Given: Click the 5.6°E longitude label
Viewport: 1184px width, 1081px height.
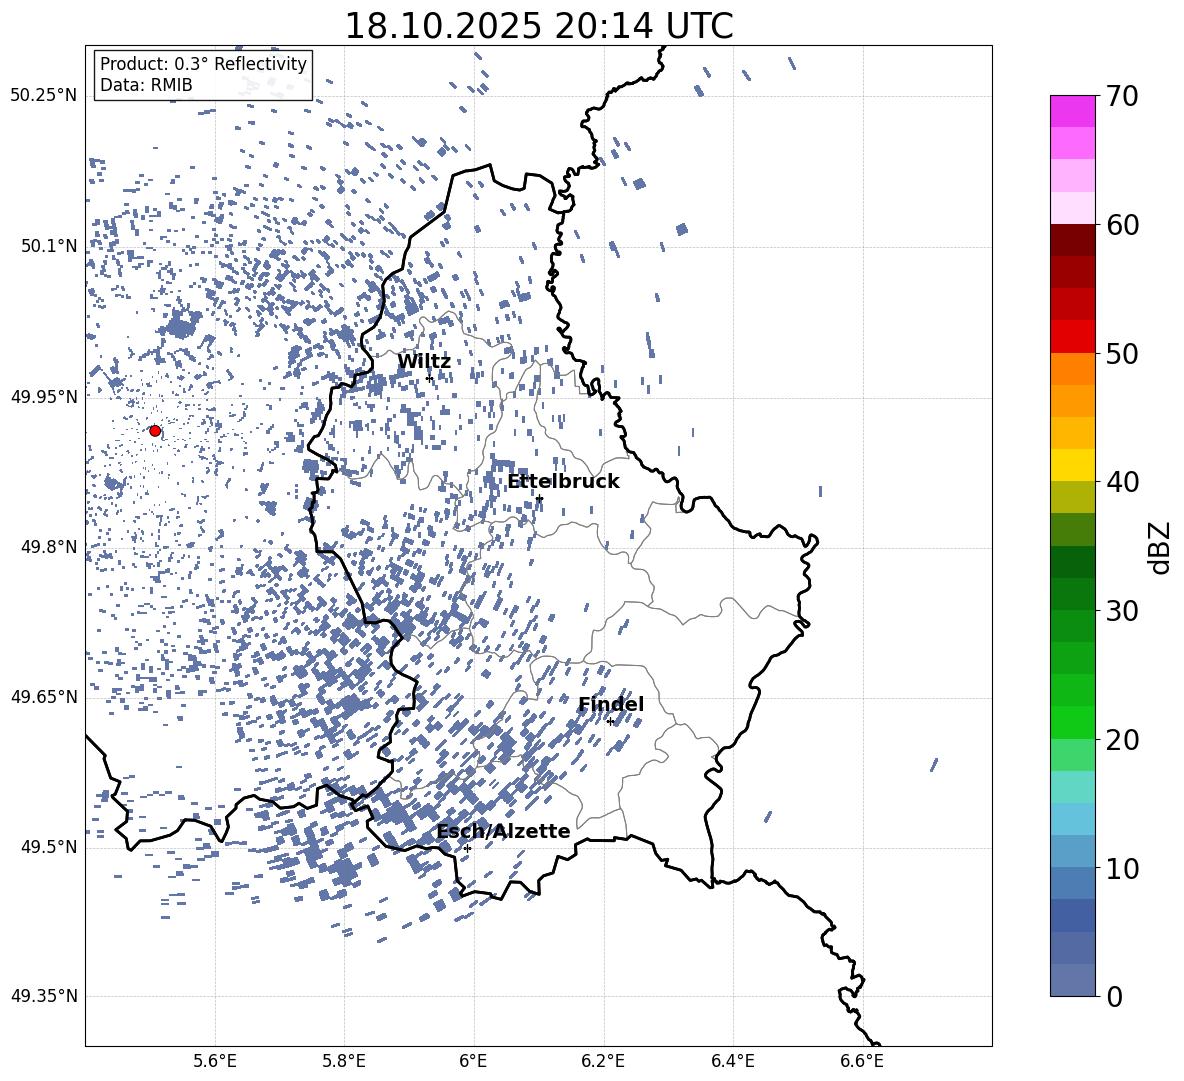Looking at the screenshot, I should tap(215, 1061).
